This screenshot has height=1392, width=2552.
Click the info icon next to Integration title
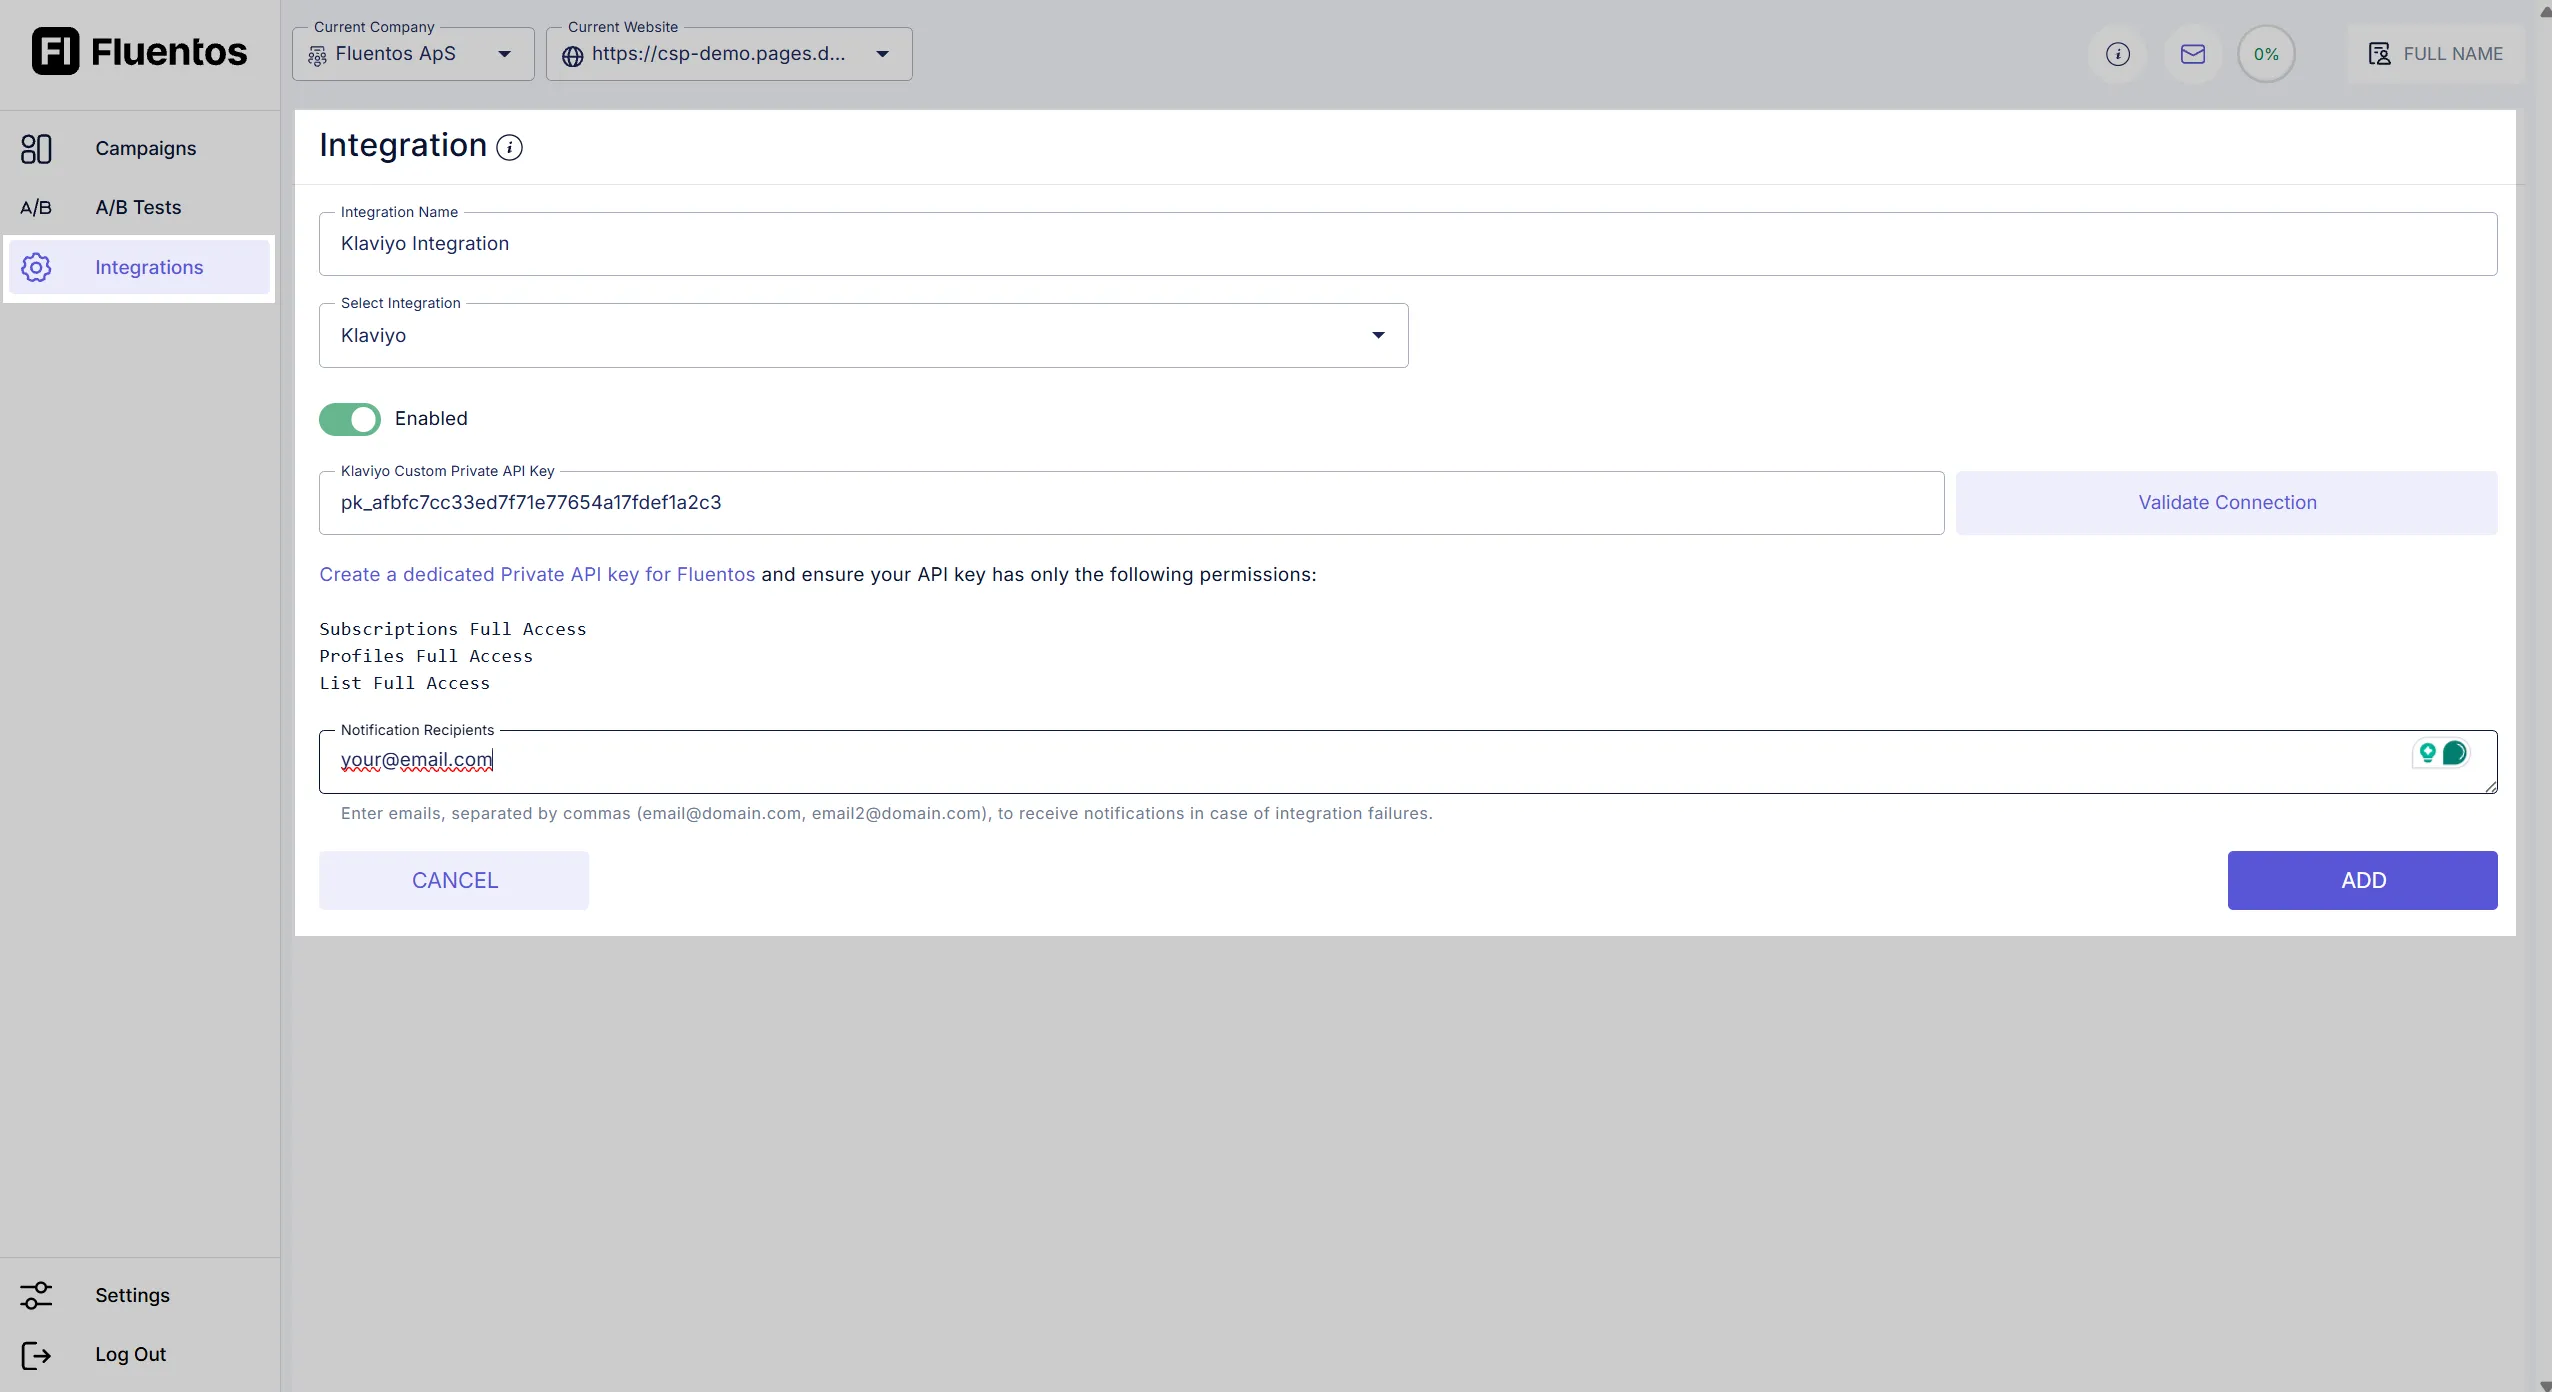[x=509, y=148]
